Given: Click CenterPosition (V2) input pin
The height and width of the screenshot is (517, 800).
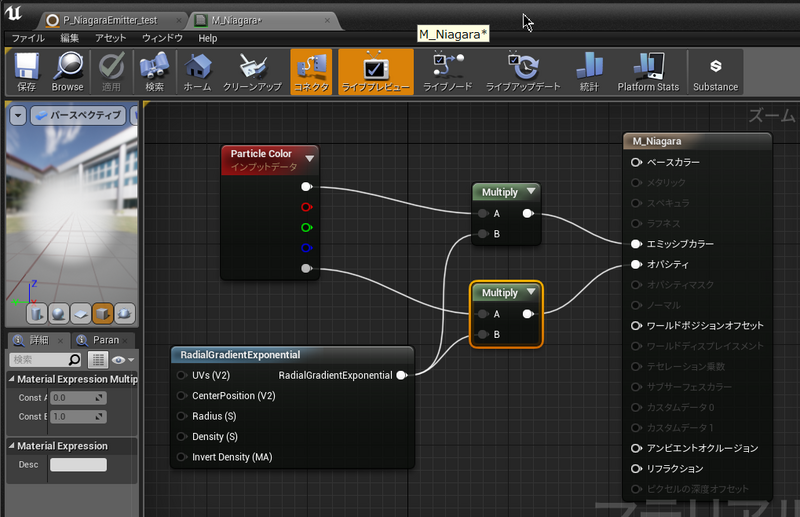Looking at the screenshot, I should tap(181, 396).
